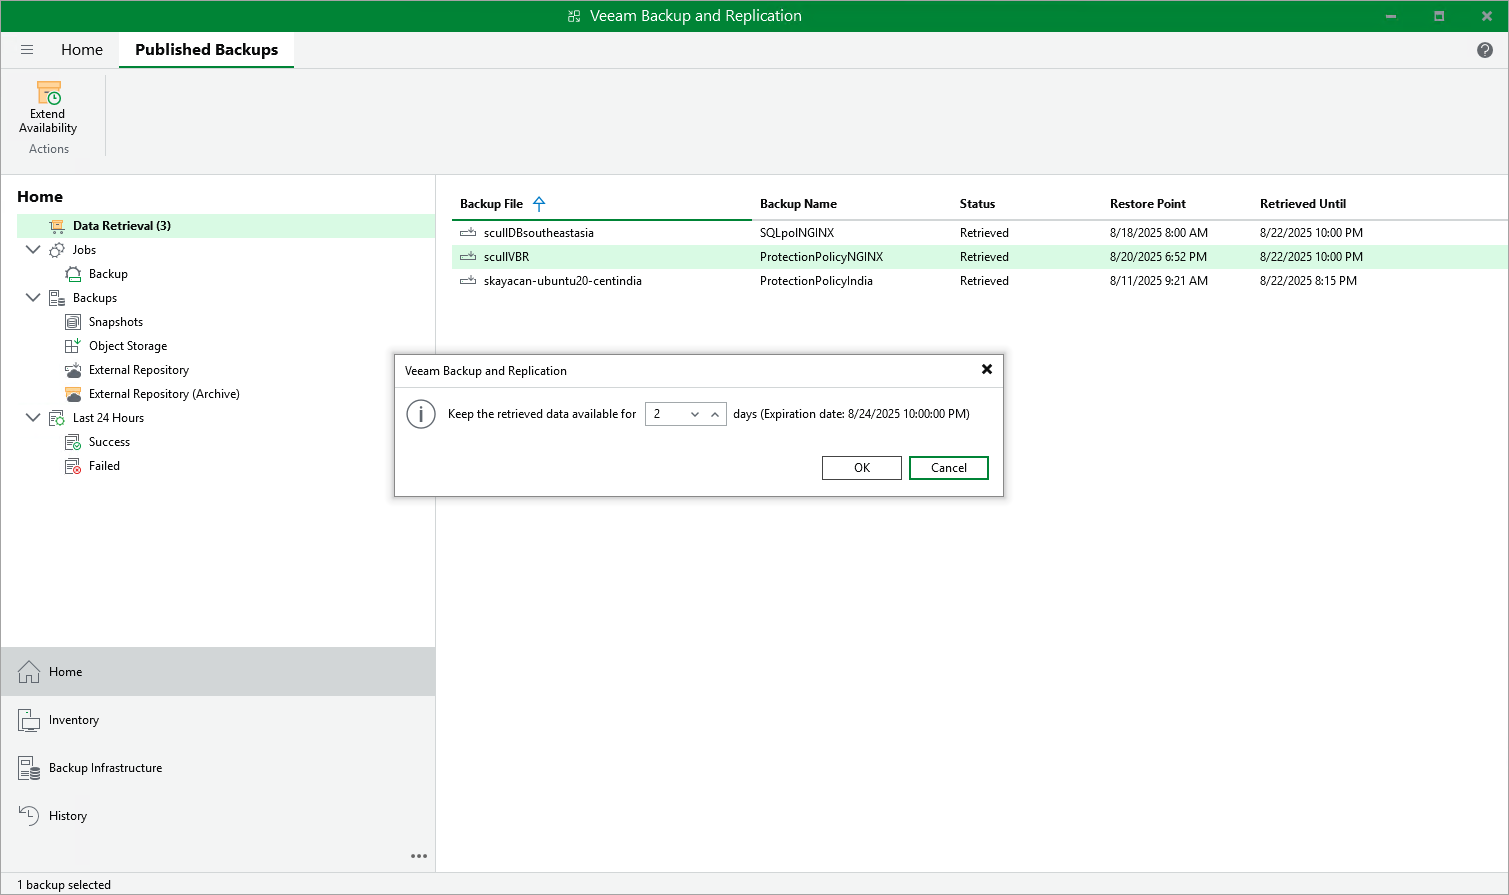Open the History view
This screenshot has width=1509, height=895.
218,816
